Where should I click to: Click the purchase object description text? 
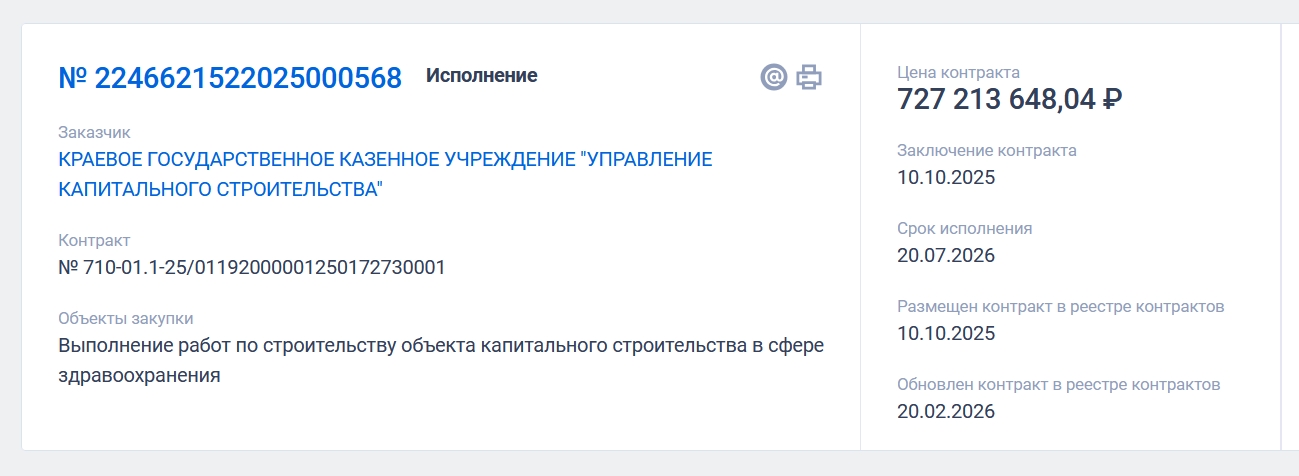441,360
